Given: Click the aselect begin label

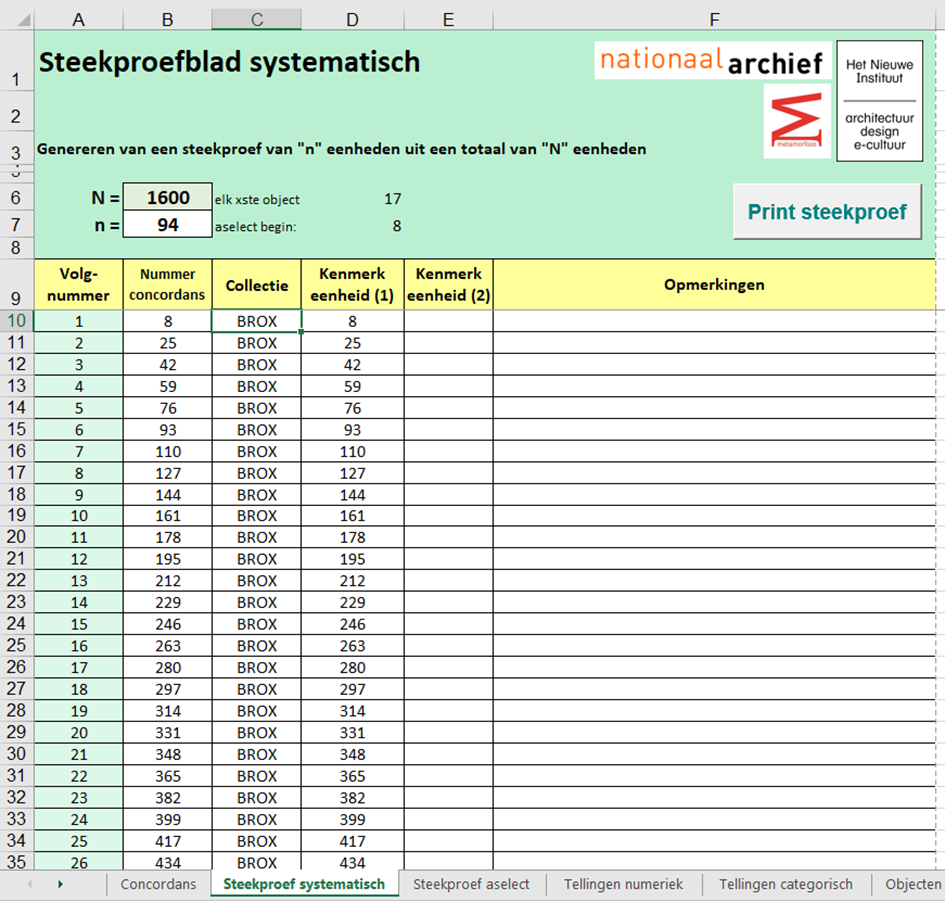Looking at the screenshot, I should 256,227.
